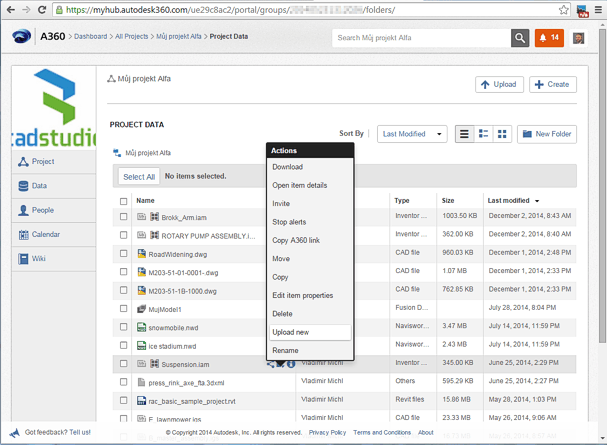The width and height of the screenshot is (607, 445).
Task: Click the DWG icon of M203-51-01-0001-.dwg
Action: 142,272
